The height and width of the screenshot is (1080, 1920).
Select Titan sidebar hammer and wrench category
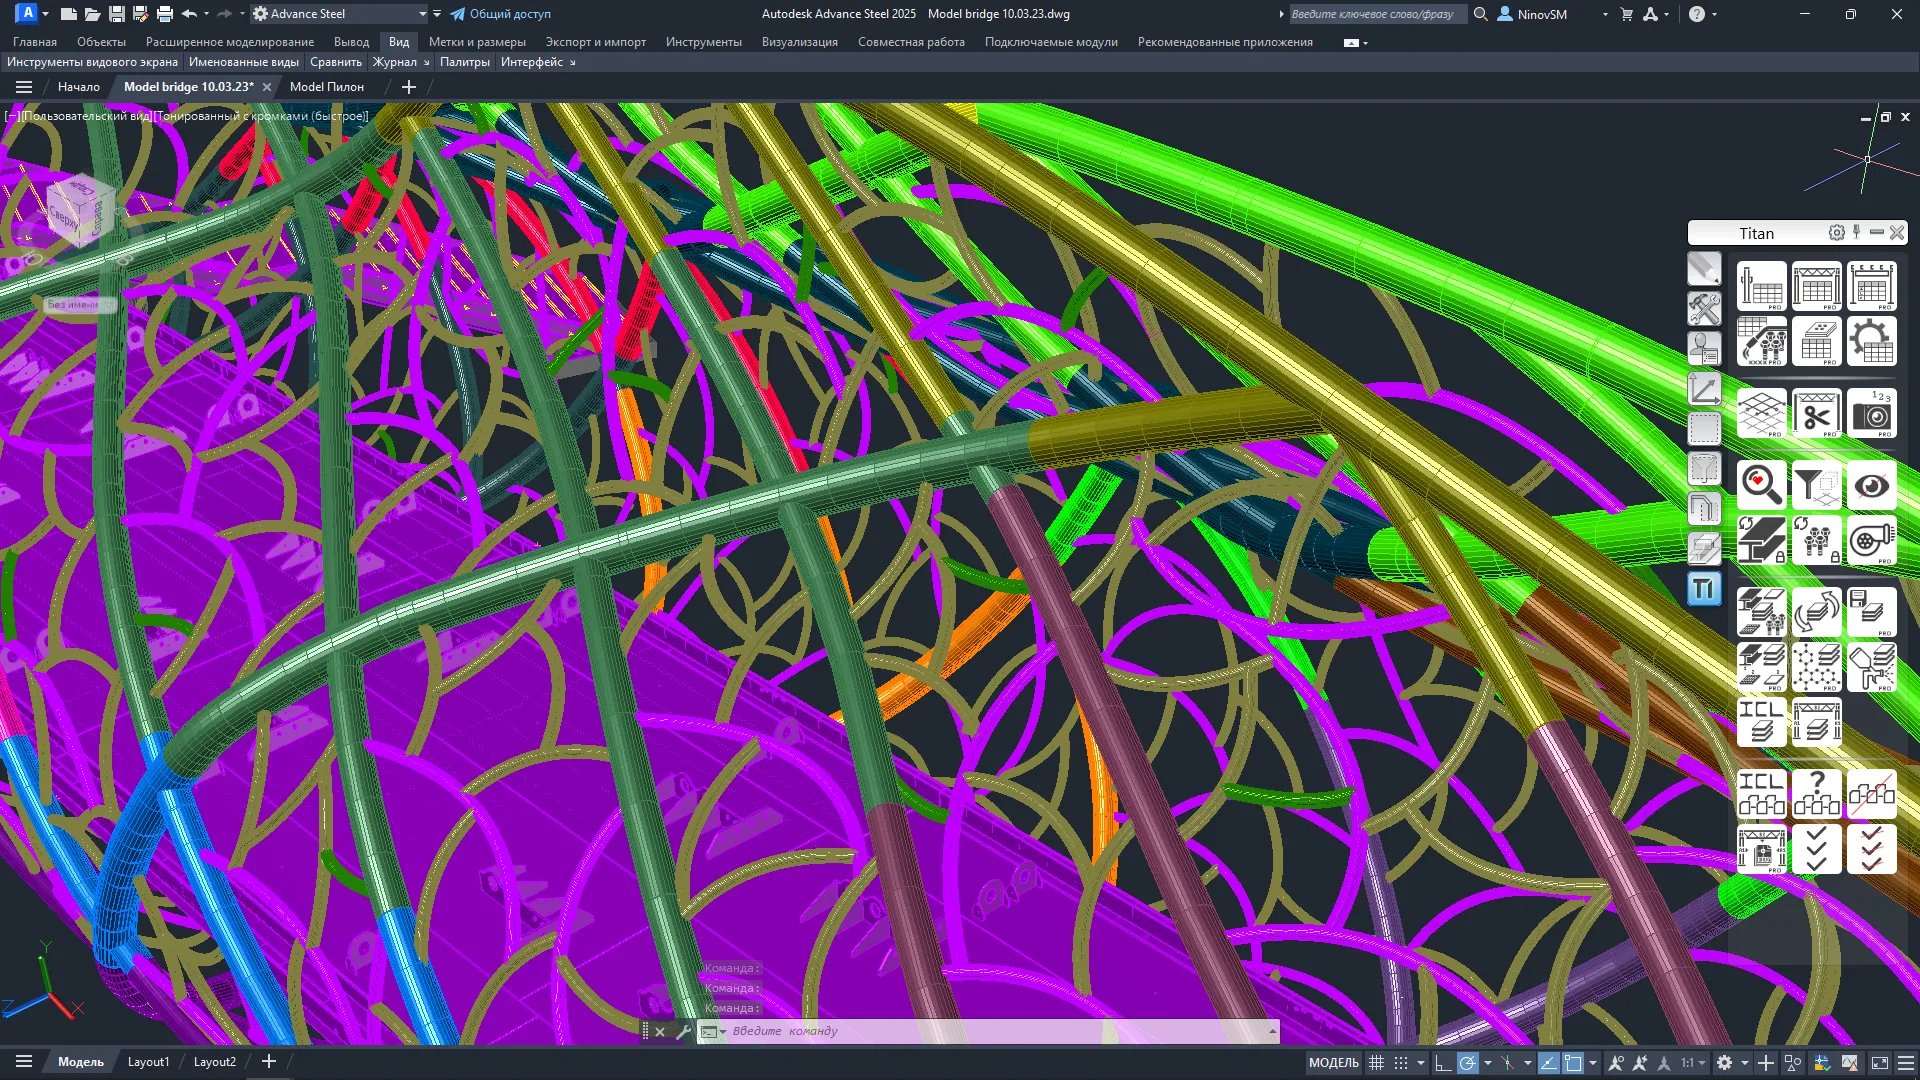click(1704, 308)
